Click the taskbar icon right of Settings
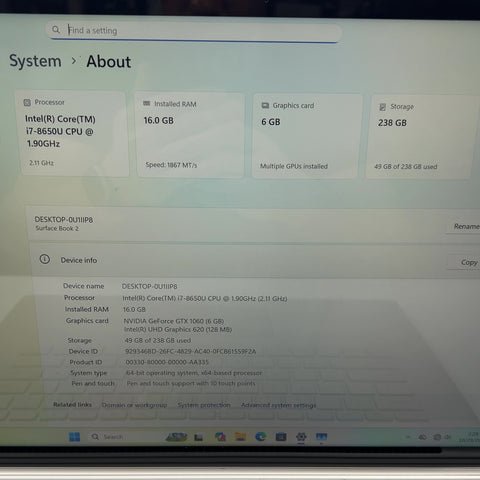The width and height of the screenshot is (480, 480). point(322,437)
